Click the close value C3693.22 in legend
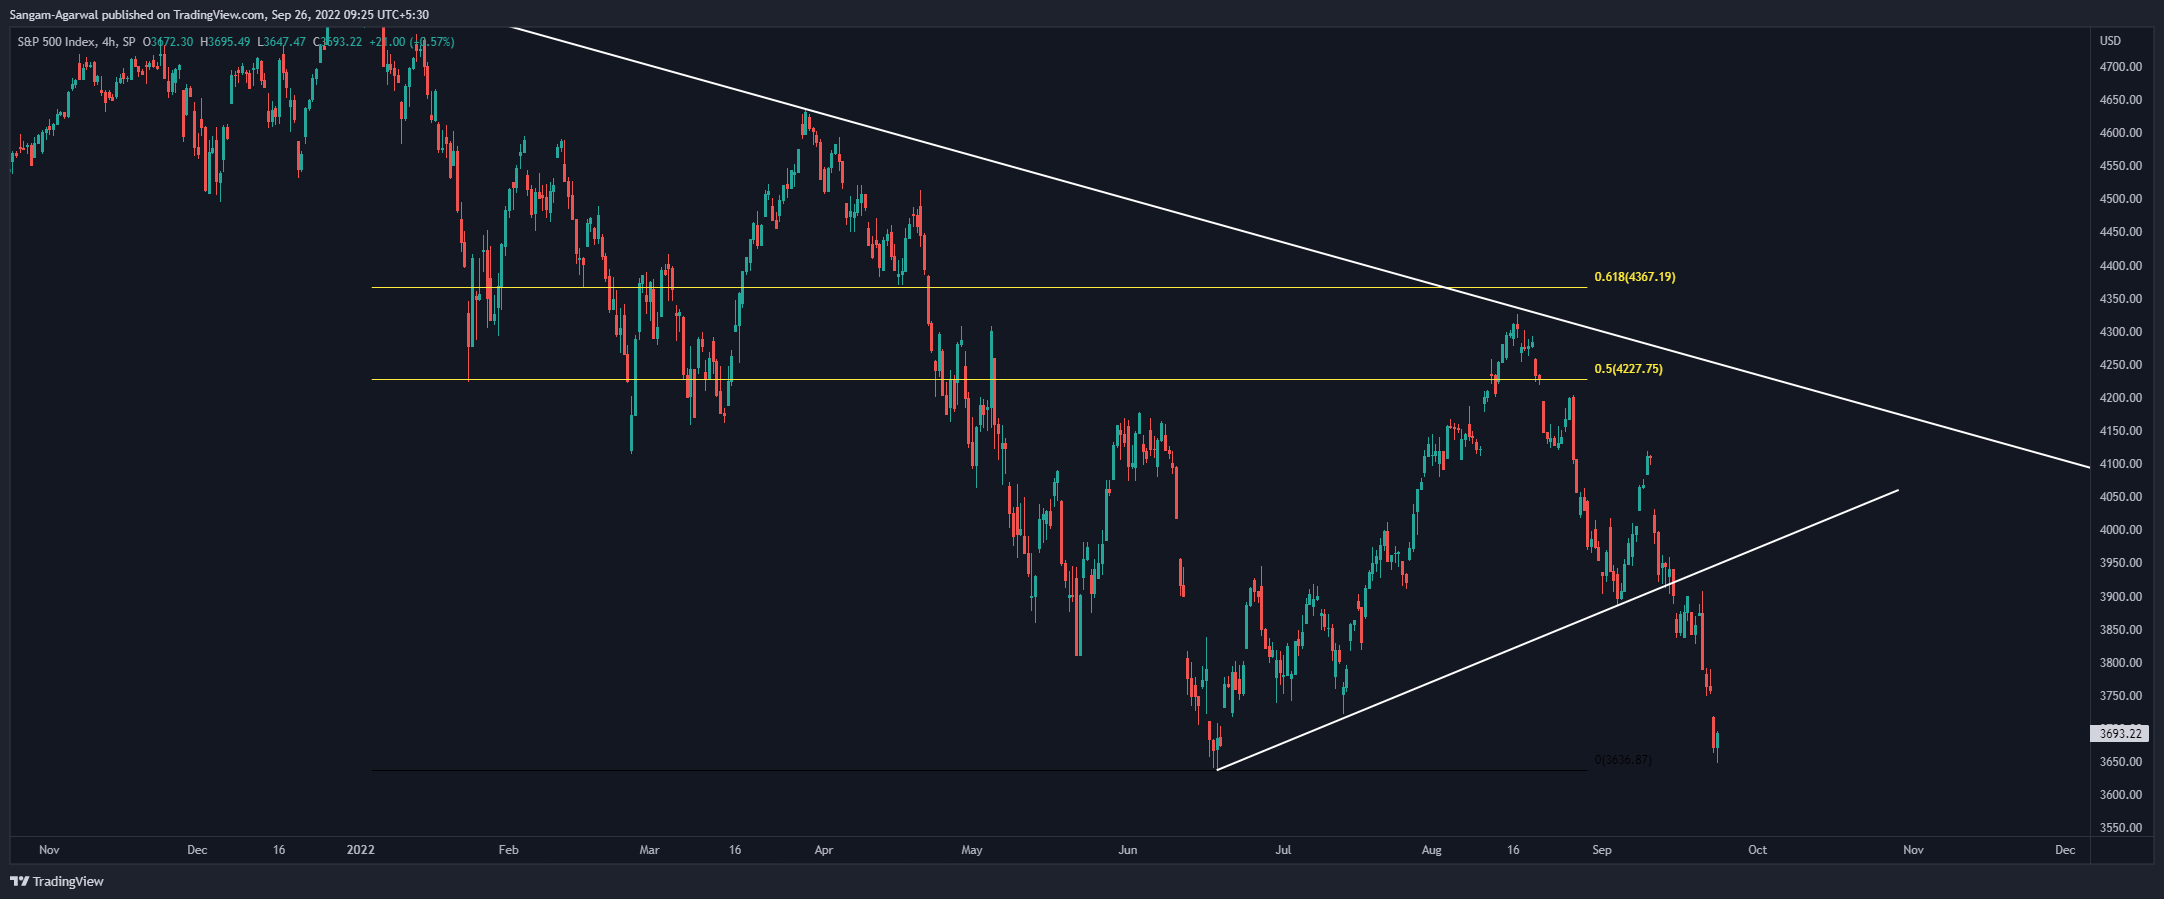The image size is (2164, 899). tap(337, 42)
